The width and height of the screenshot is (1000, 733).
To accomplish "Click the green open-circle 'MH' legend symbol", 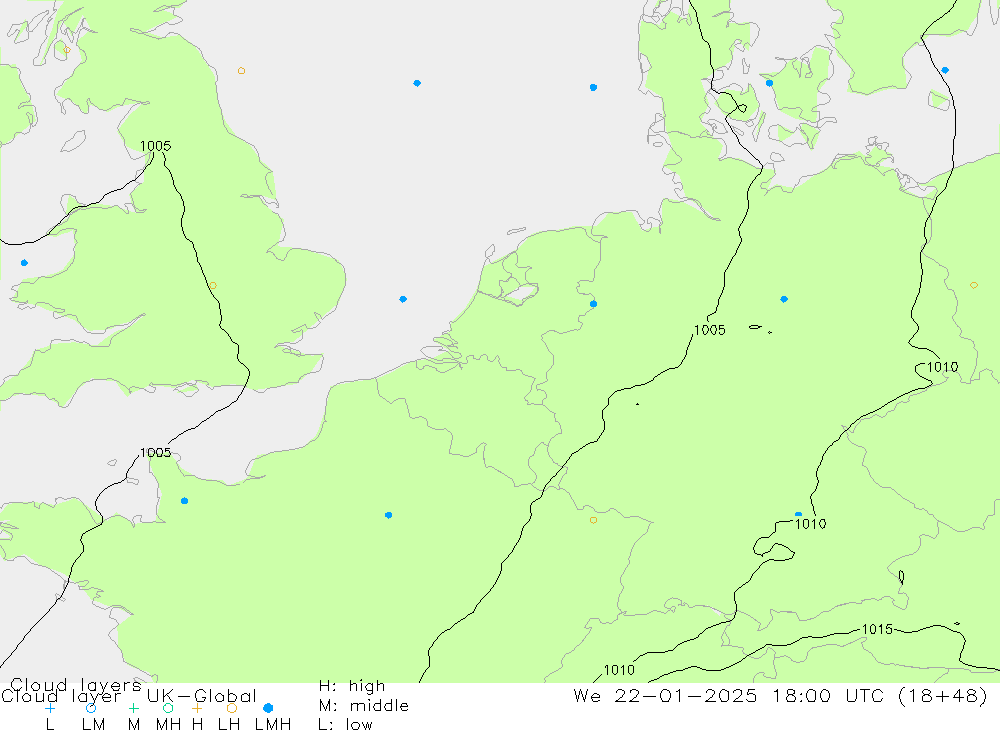I will point(168,708).
